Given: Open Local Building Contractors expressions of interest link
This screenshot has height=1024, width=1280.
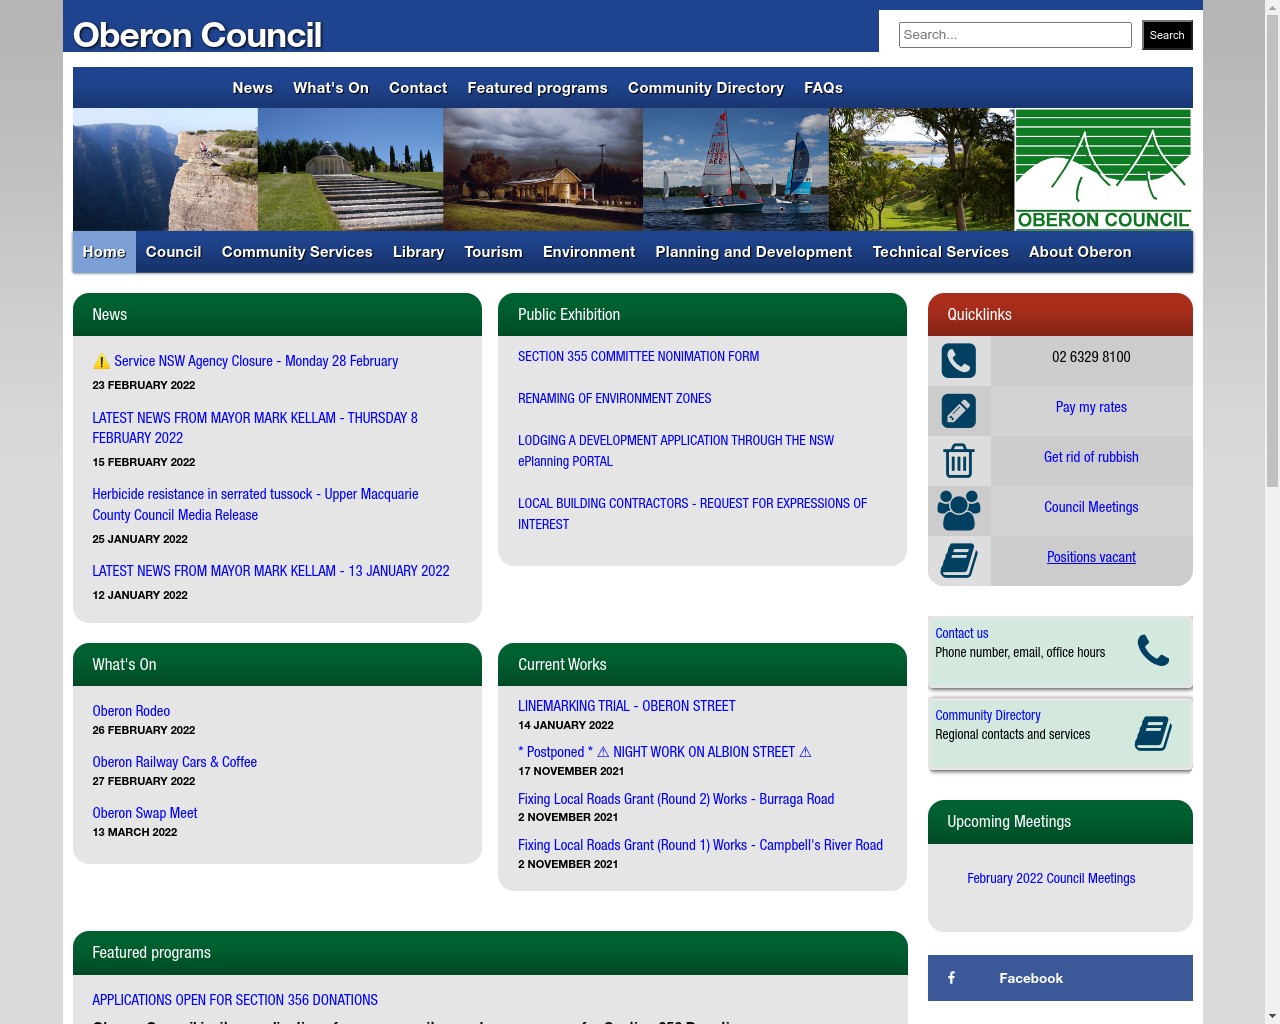Looking at the screenshot, I should (x=692, y=514).
